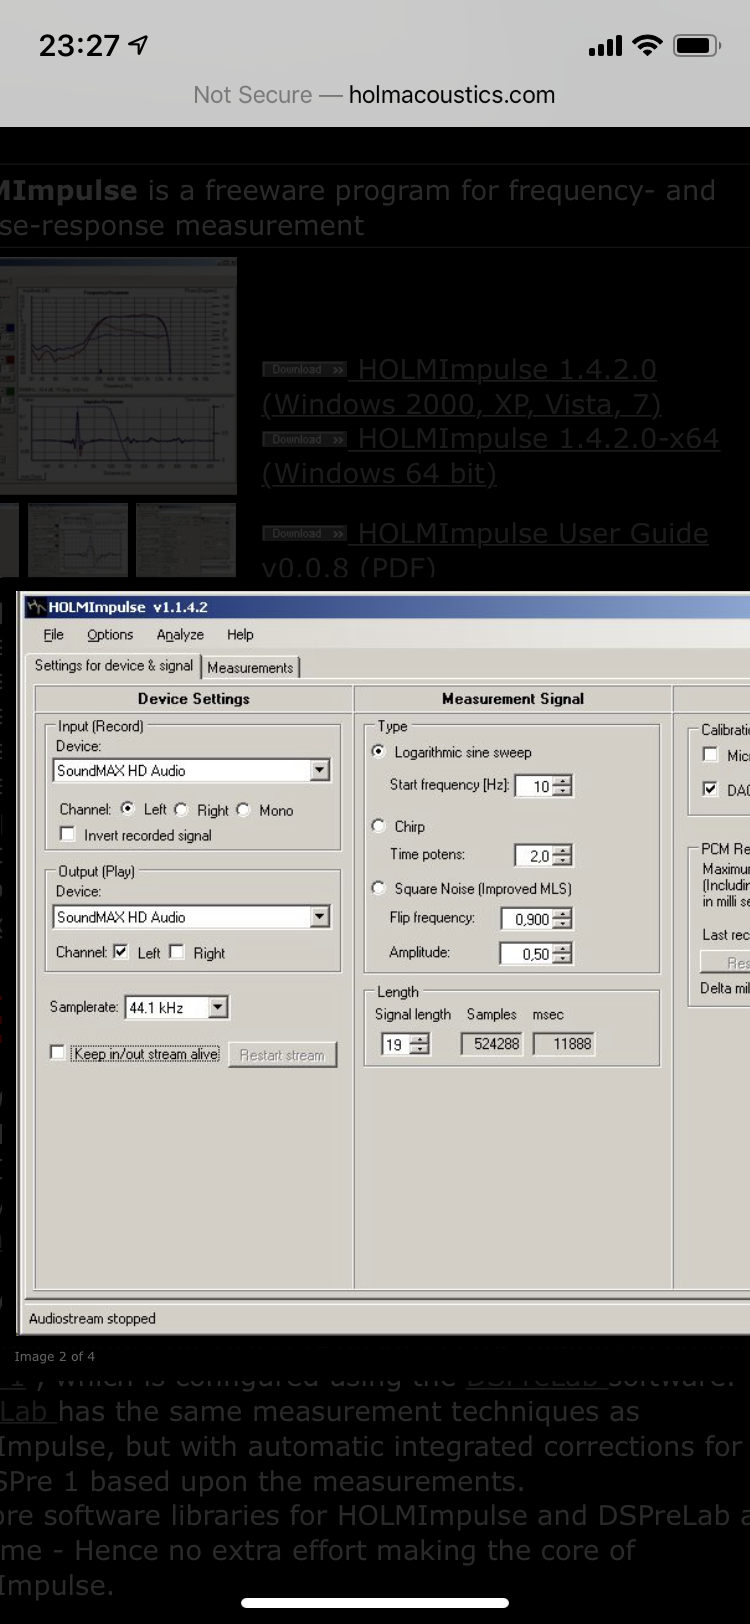Click the small impulse response thumbnail in the middle
Image resolution: width=750 pixels, height=1624 pixels.
tap(78, 540)
